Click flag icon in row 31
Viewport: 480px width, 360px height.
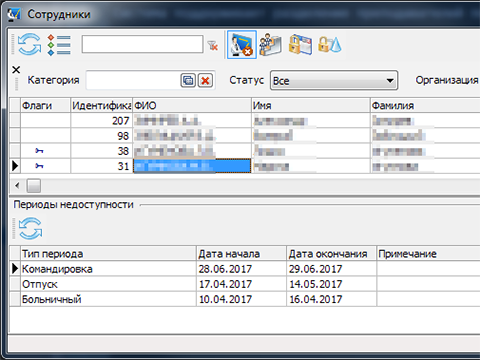pos(39,166)
